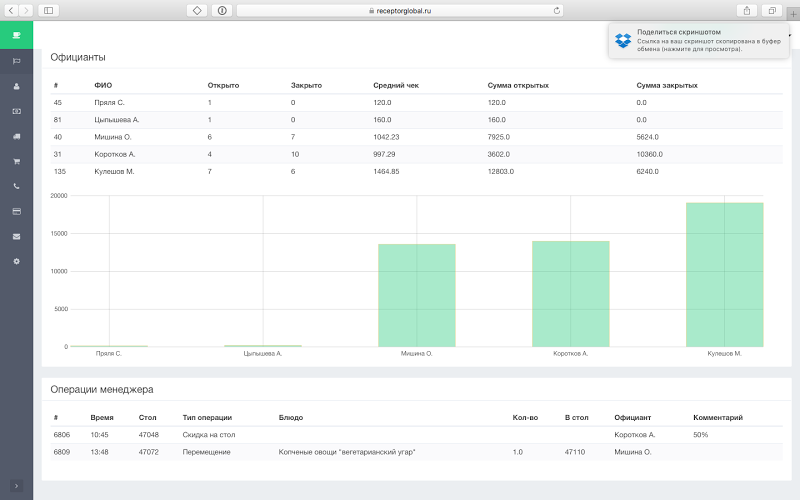The width and height of the screenshot is (800, 500).
Task: Click the Сумма закрытых column header
Action: pos(667,85)
